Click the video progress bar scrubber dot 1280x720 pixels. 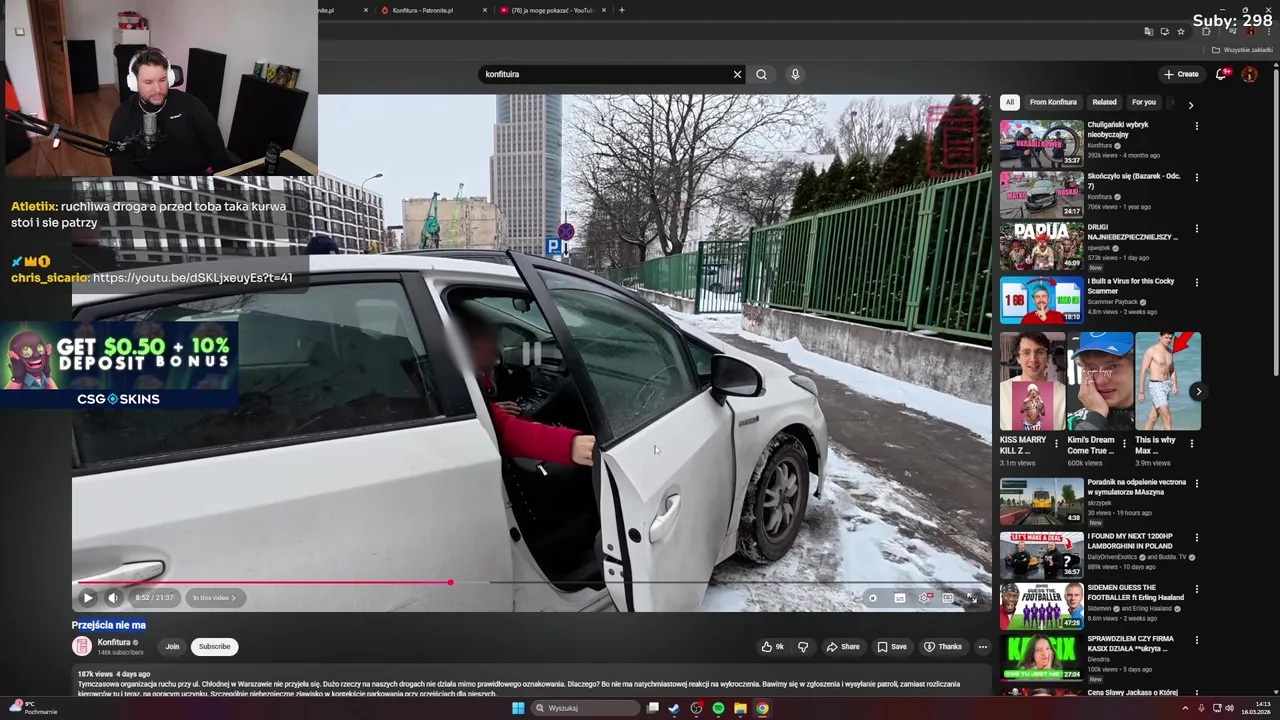click(450, 582)
